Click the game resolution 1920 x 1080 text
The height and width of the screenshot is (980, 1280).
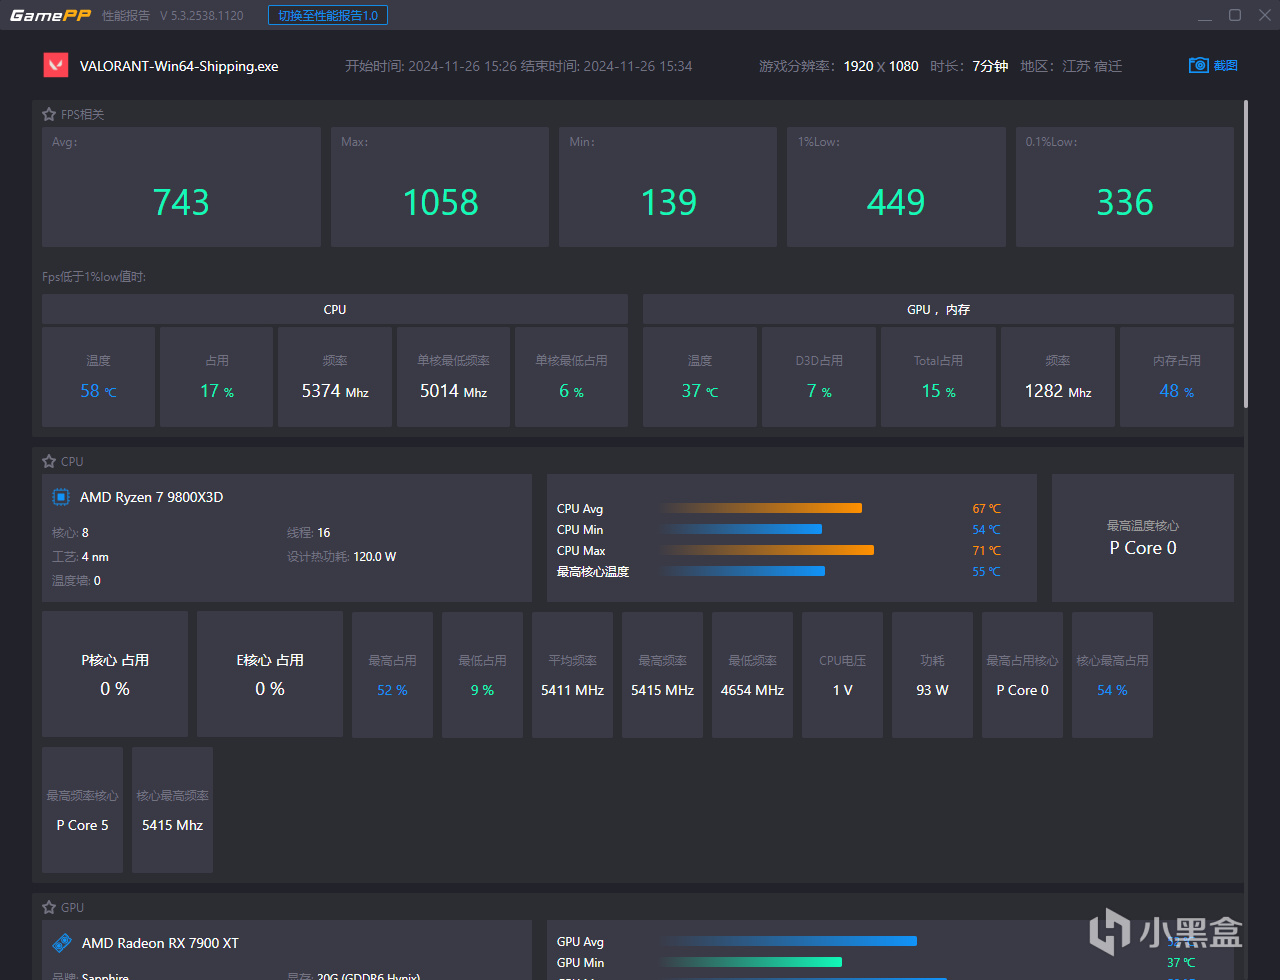click(881, 66)
